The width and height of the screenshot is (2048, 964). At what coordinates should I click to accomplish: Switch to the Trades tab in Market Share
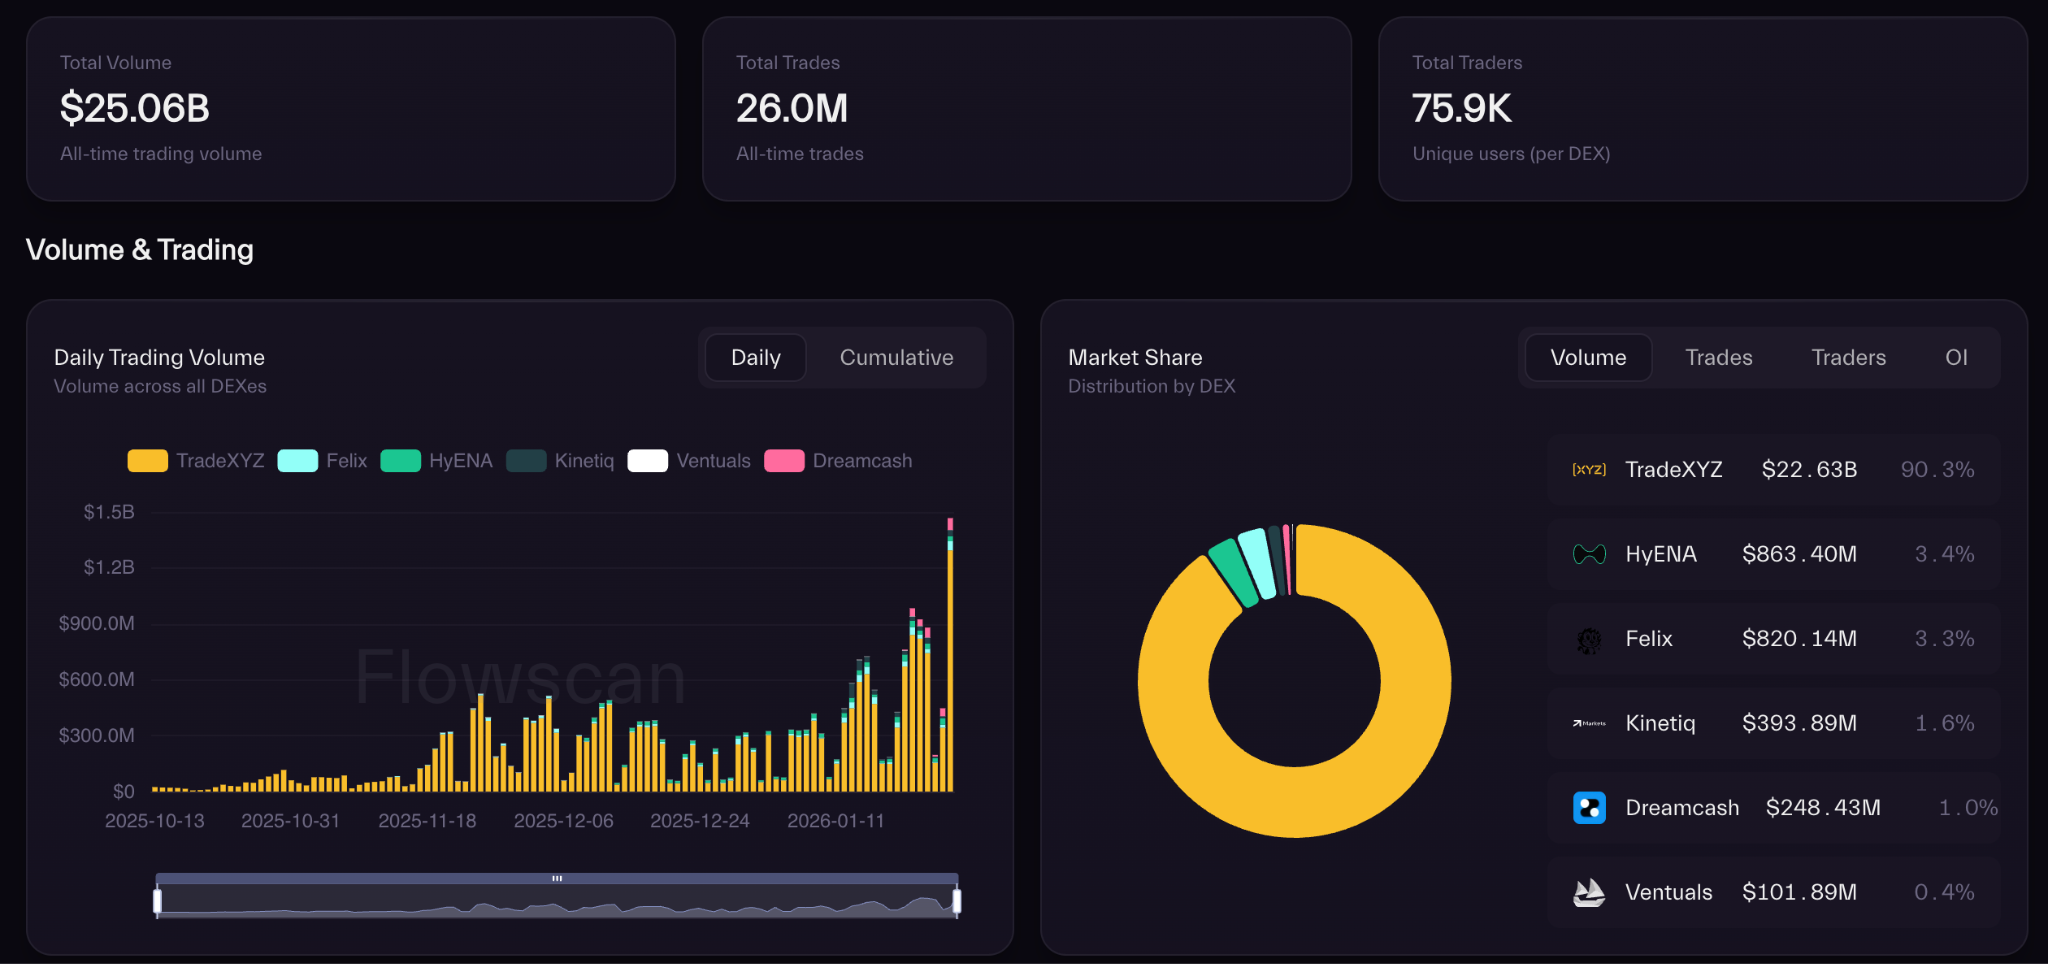[x=1718, y=357]
